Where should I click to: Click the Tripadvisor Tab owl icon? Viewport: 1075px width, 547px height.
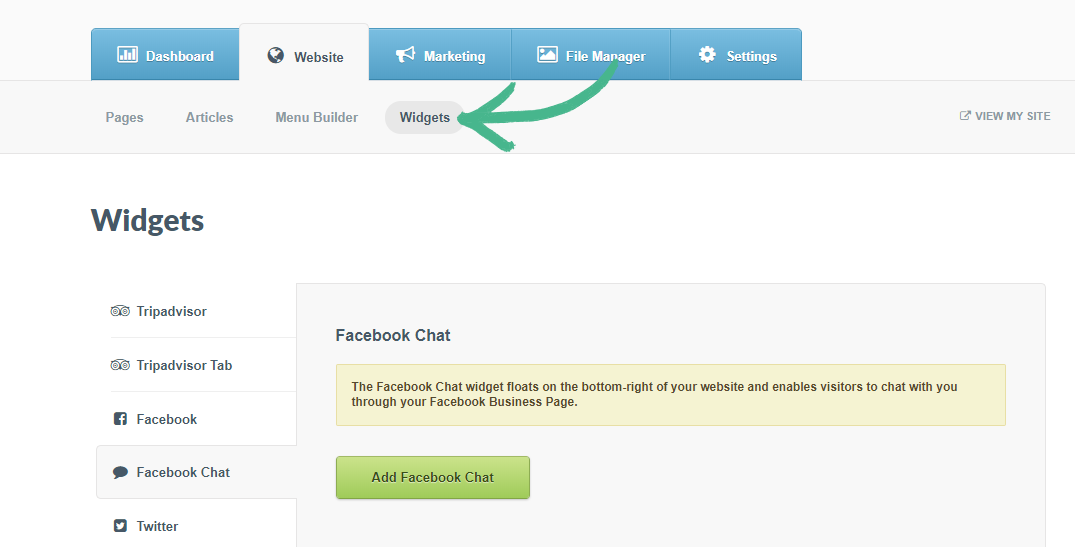(x=120, y=365)
